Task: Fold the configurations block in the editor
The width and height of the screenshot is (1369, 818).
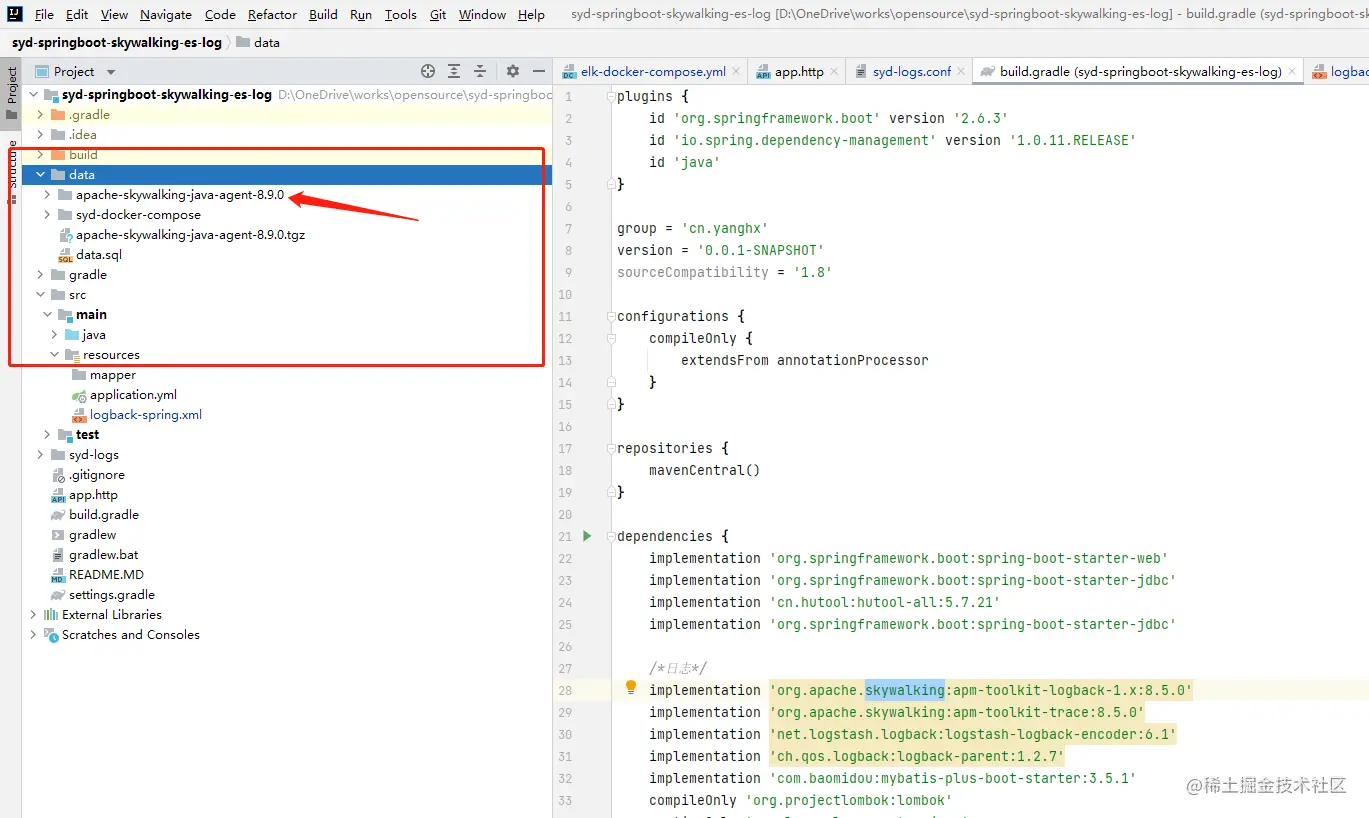Action: [611, 317]
